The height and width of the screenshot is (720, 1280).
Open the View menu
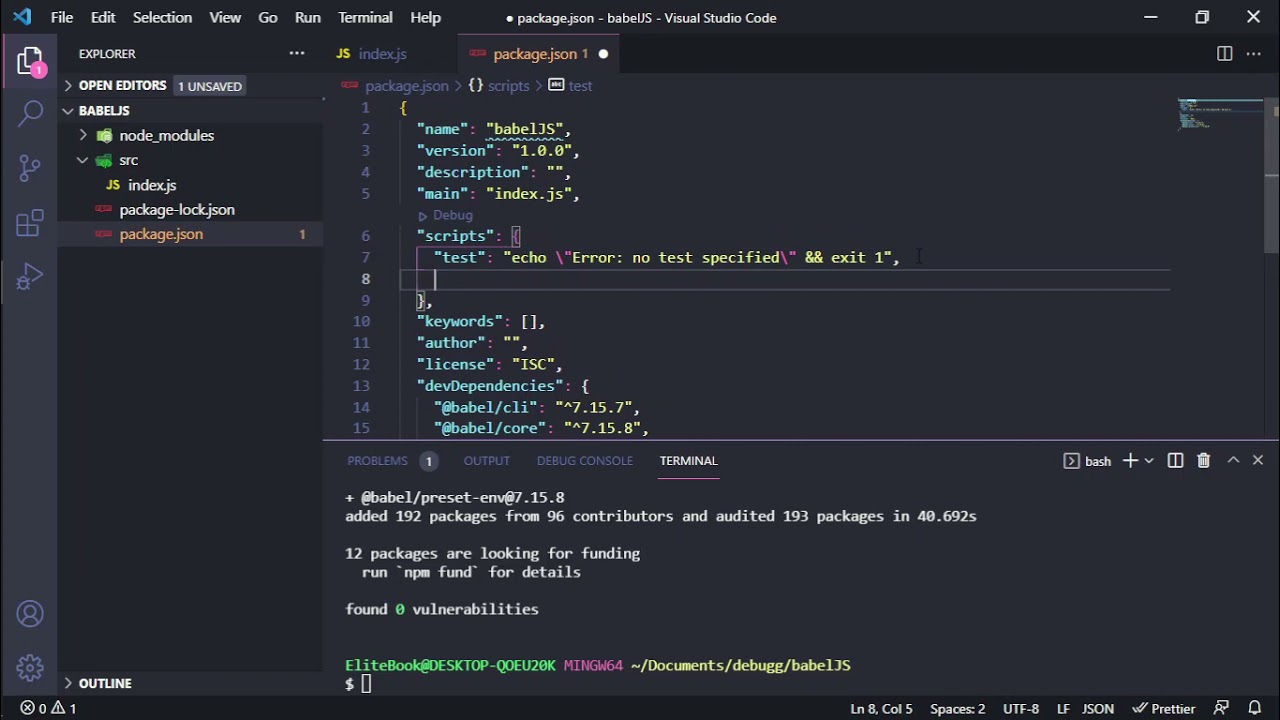(x=225, y=17)
